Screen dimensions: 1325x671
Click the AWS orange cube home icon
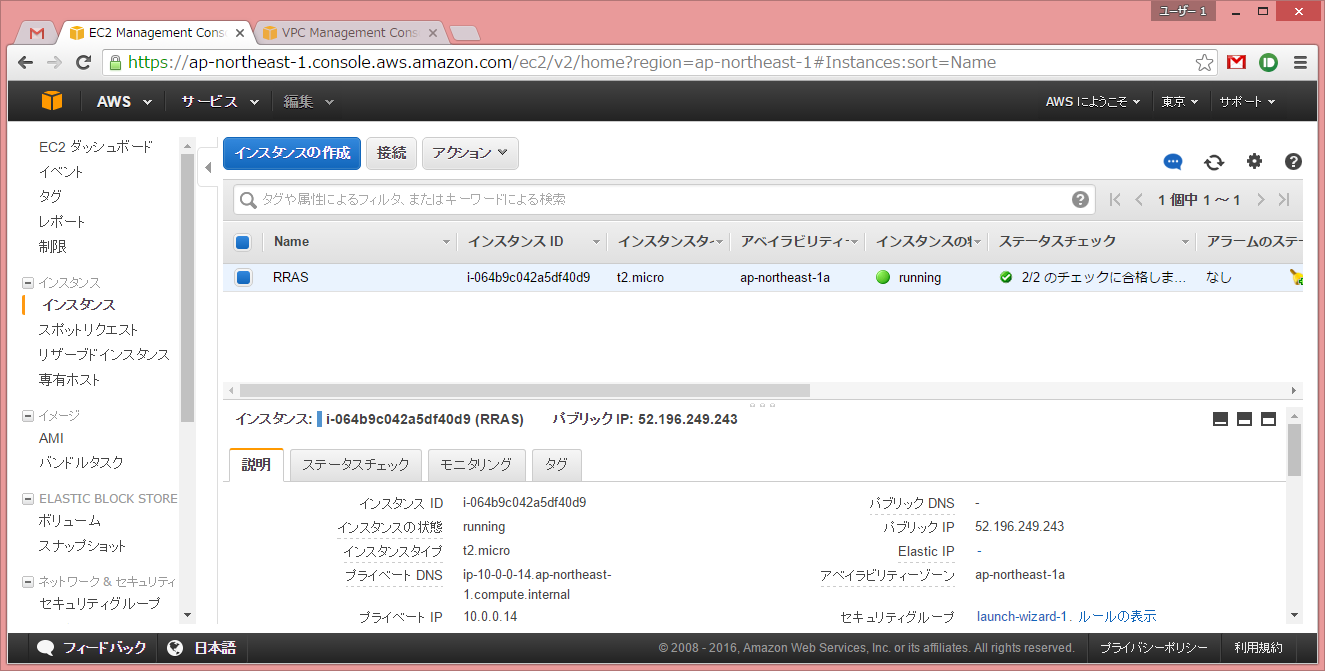click(52, 101)
